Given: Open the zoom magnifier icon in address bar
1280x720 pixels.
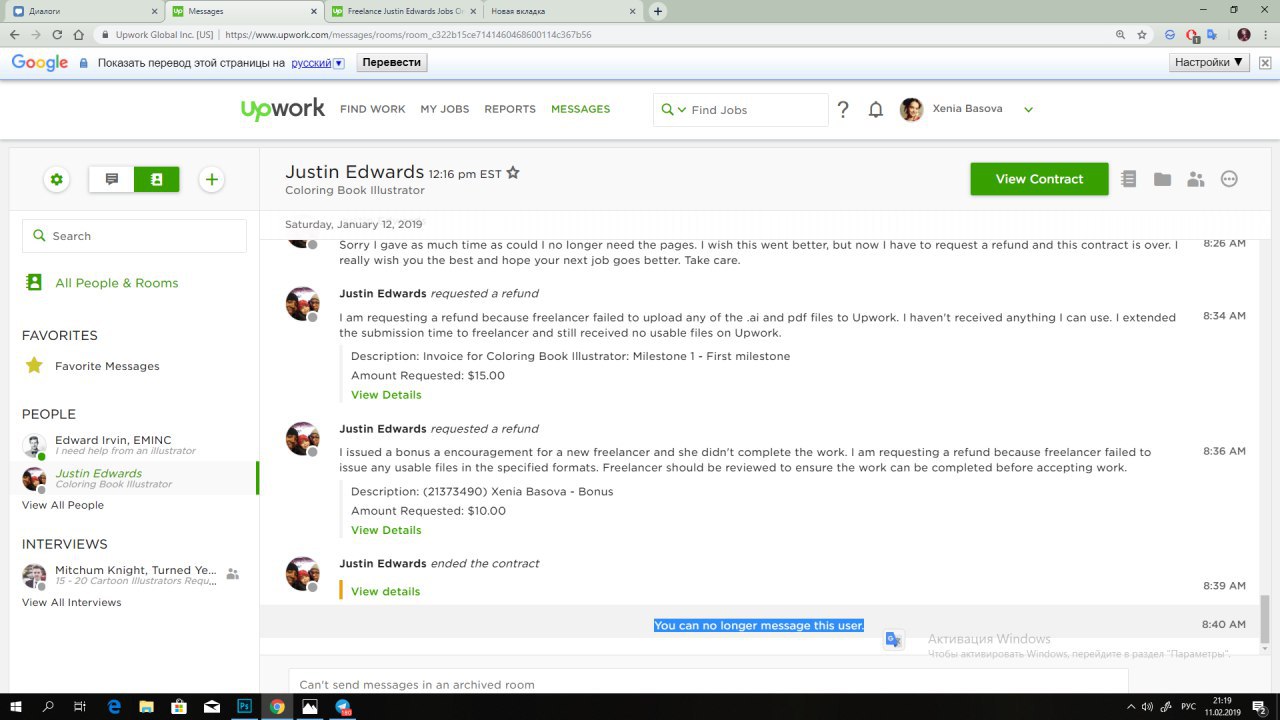Looking at the screenshot, I should coord(1121,34).
